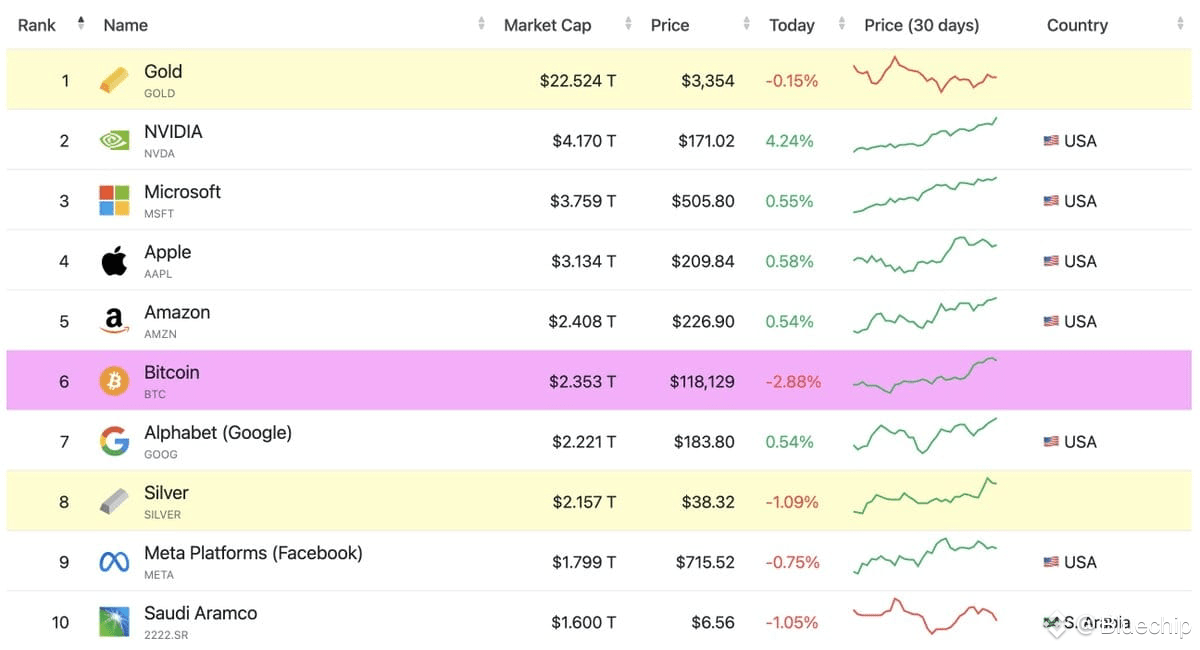
Task: Click the USA flag in Apple row
Action: (x=1051, y=261)
